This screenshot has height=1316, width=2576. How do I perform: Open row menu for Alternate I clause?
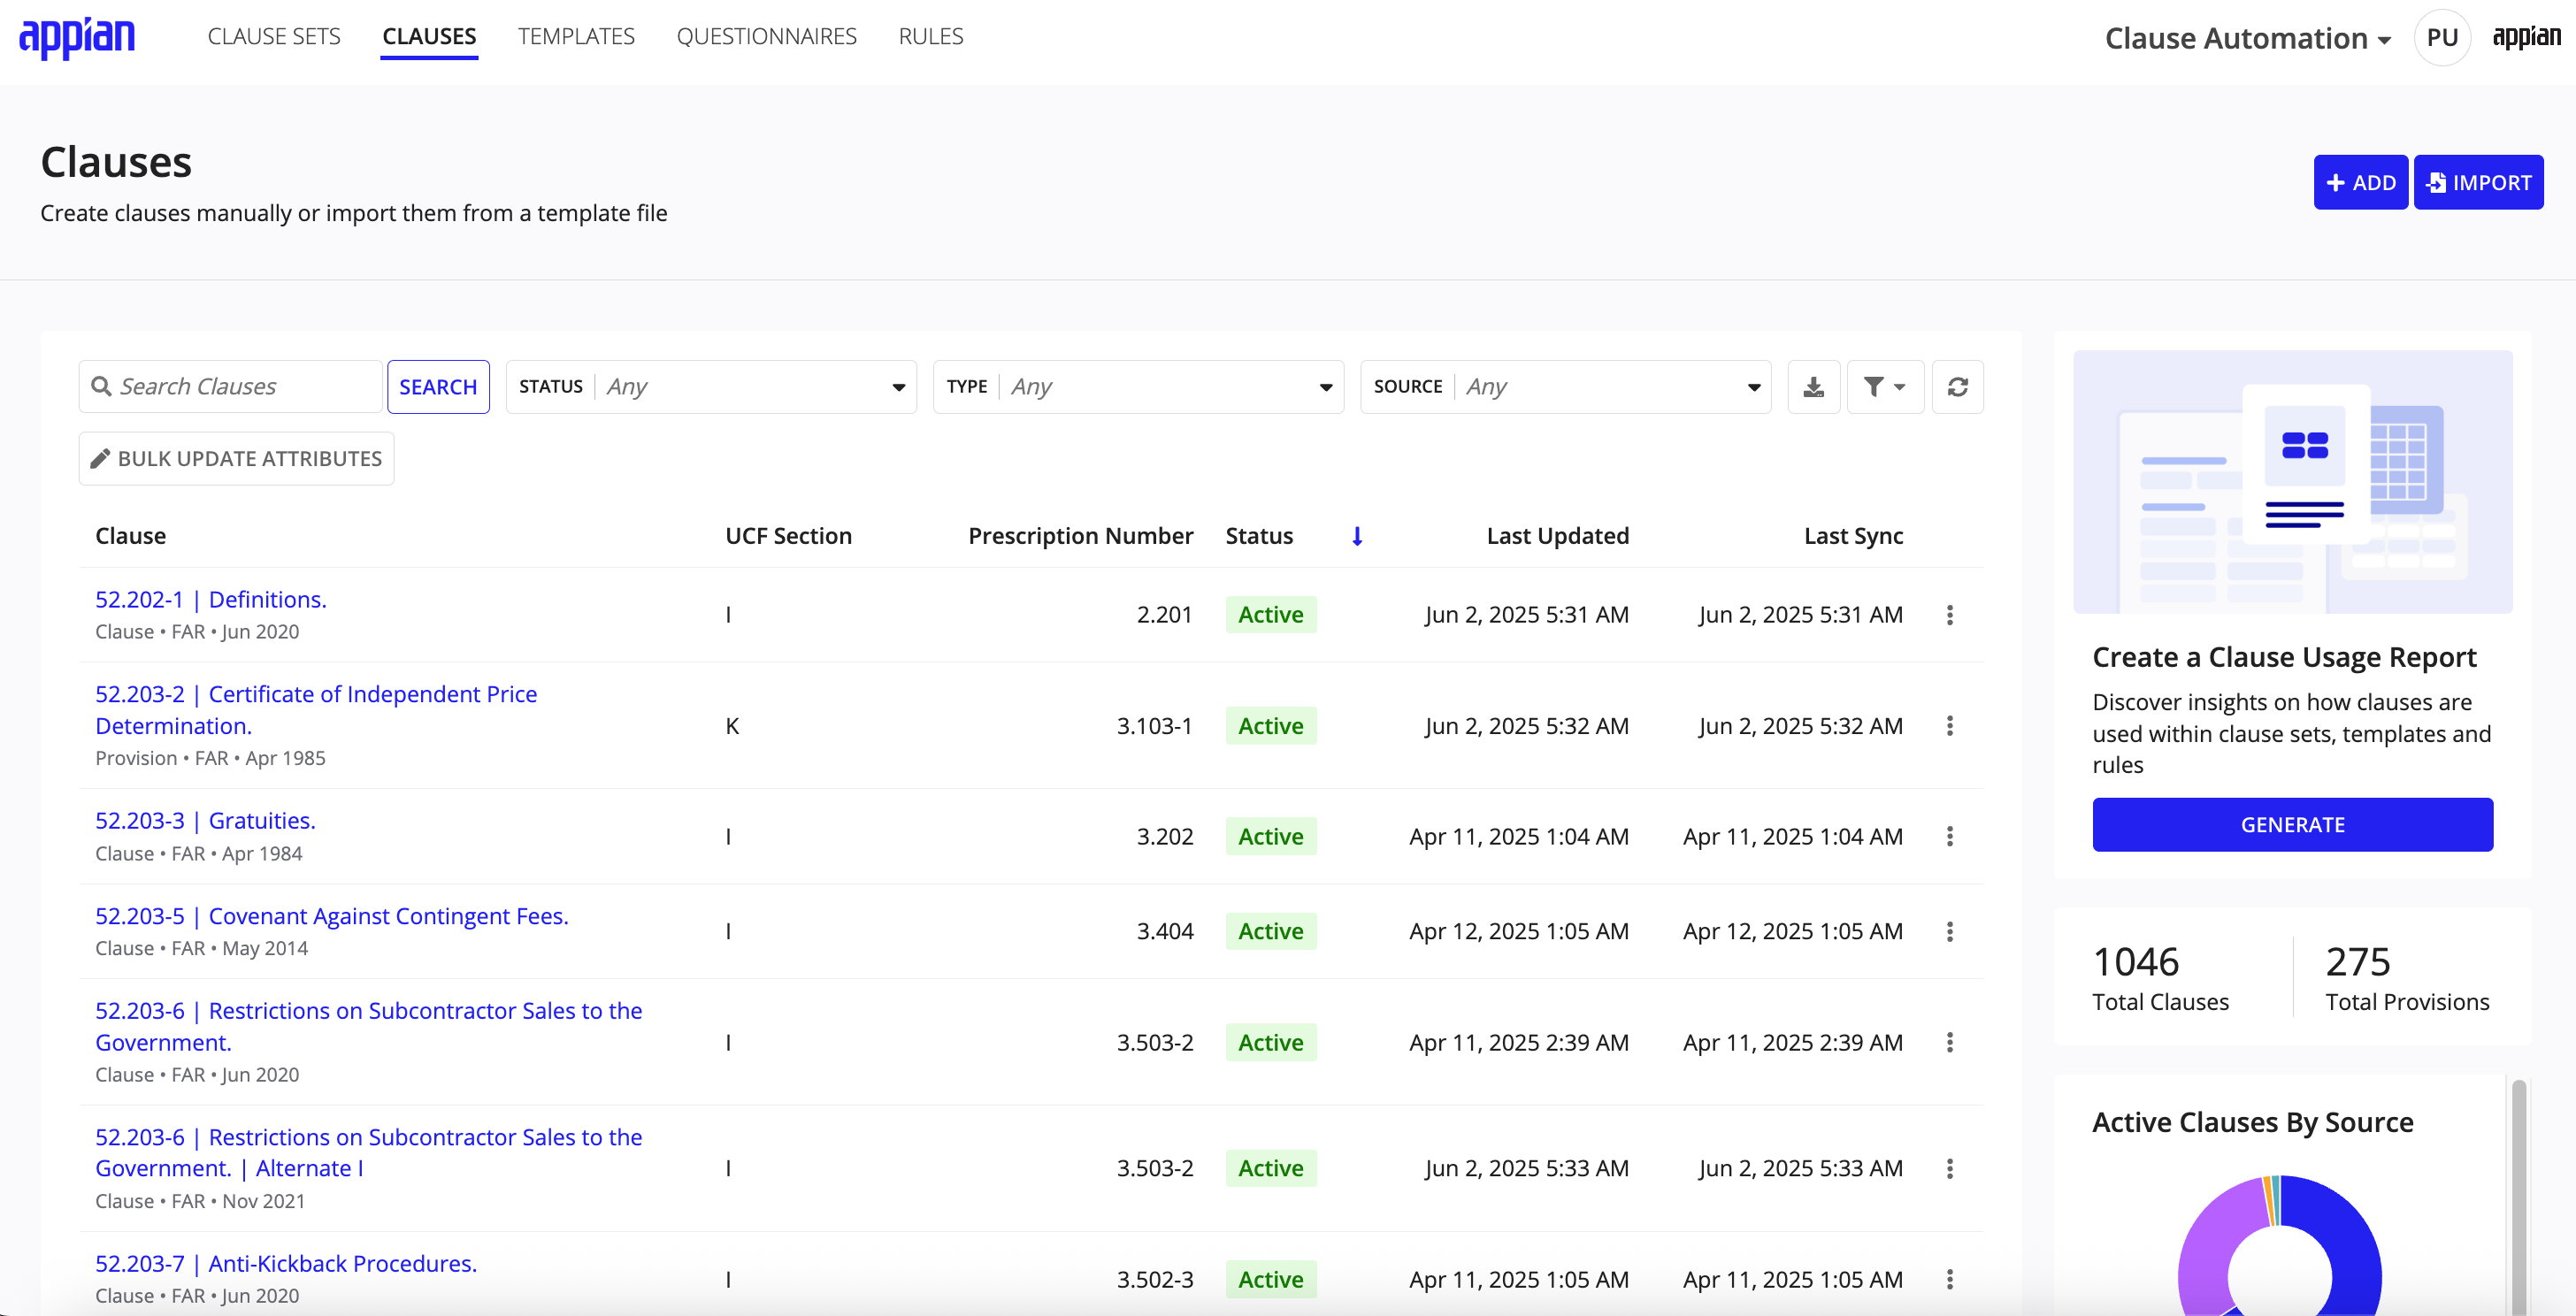pyautogui.click(x=1949, y=1169)
